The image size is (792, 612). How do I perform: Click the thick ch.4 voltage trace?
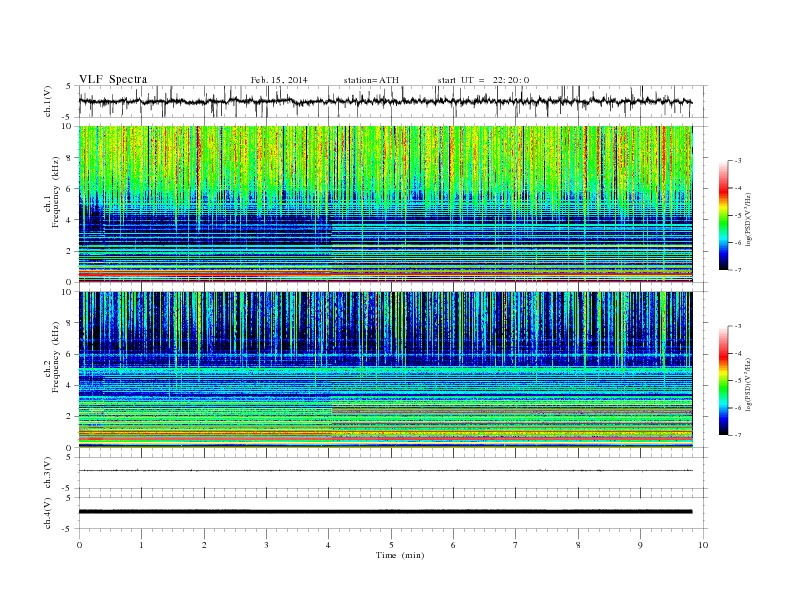click(385, 512)
